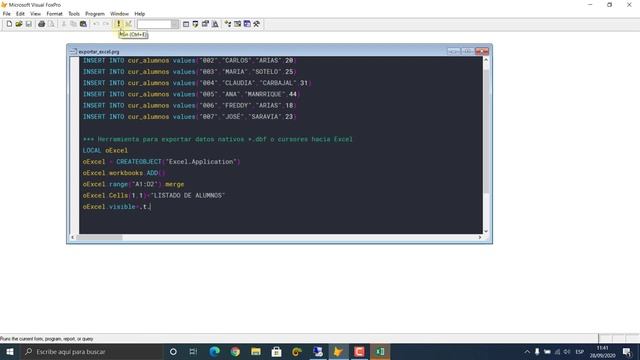Run the program with the exclamation icon

pyautogui.click(x=119, y=24)
